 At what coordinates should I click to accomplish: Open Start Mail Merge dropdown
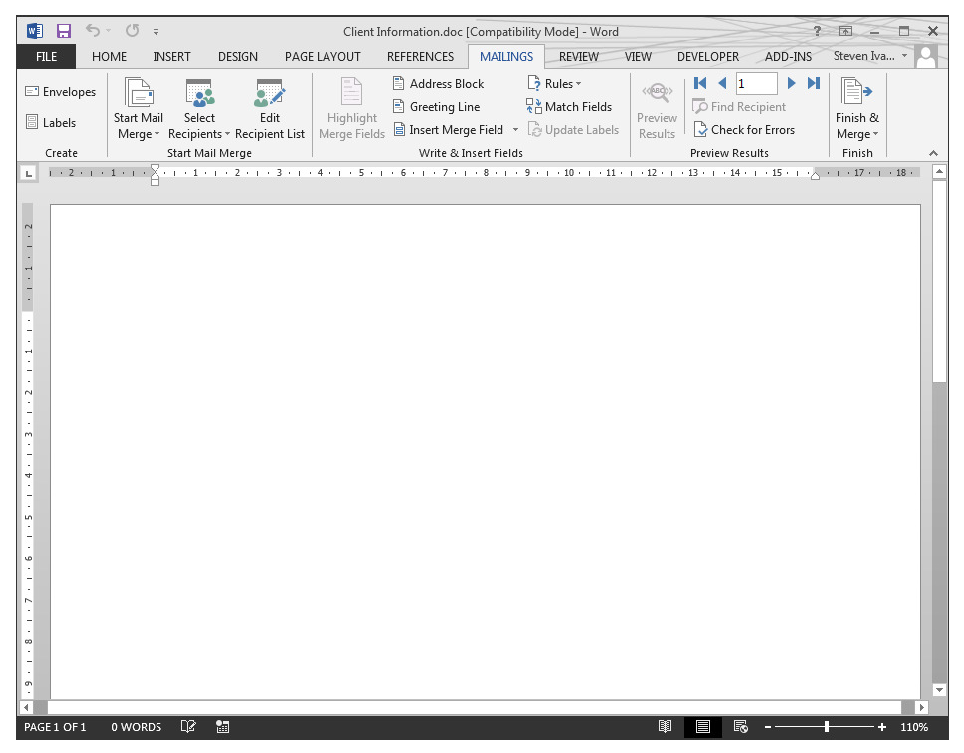pyautogui.click(x=138, y=108)
